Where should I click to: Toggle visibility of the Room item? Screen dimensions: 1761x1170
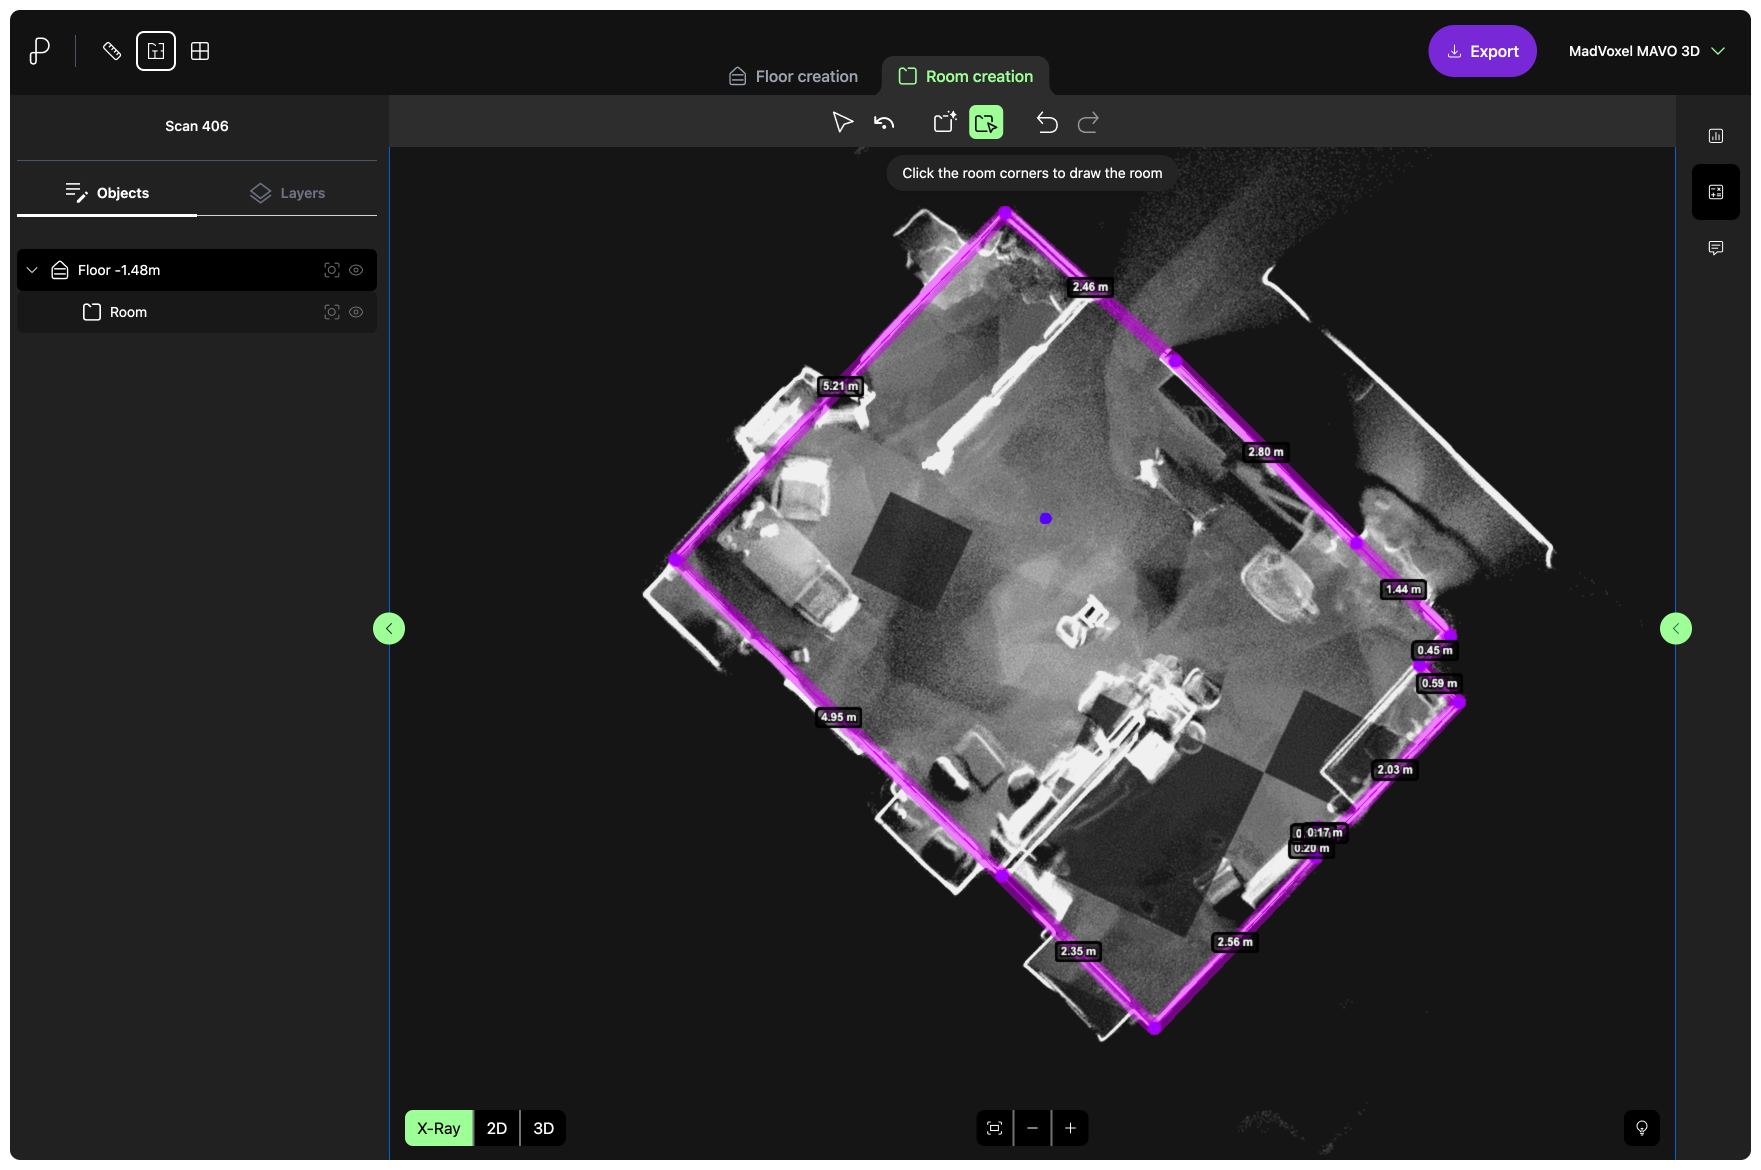coord(356,312)
